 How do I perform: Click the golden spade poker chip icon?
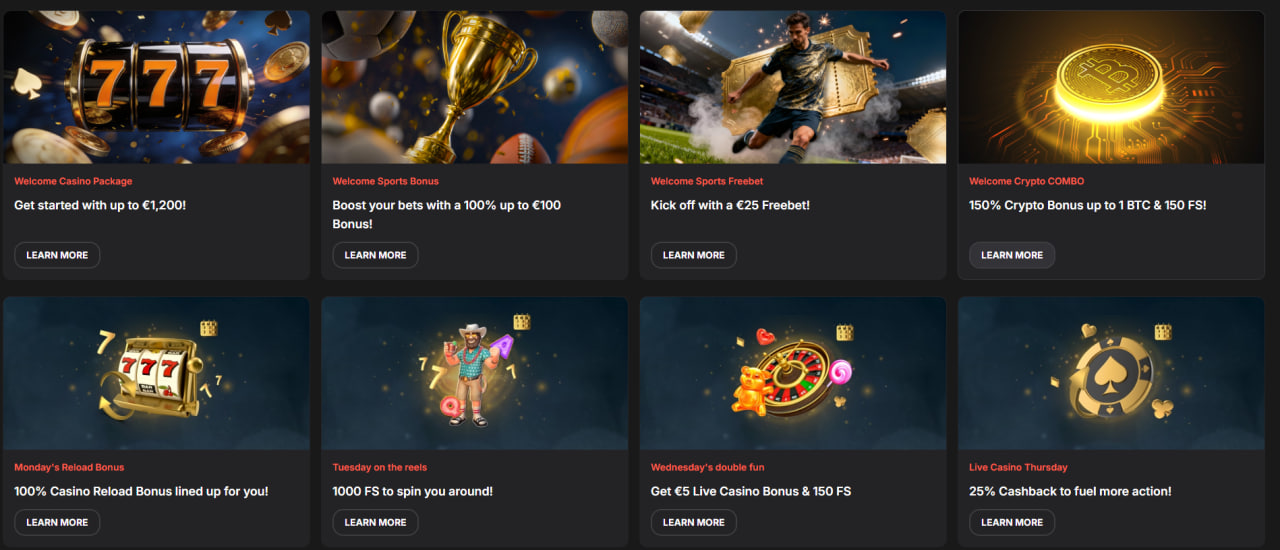[x=1110, y=370]
